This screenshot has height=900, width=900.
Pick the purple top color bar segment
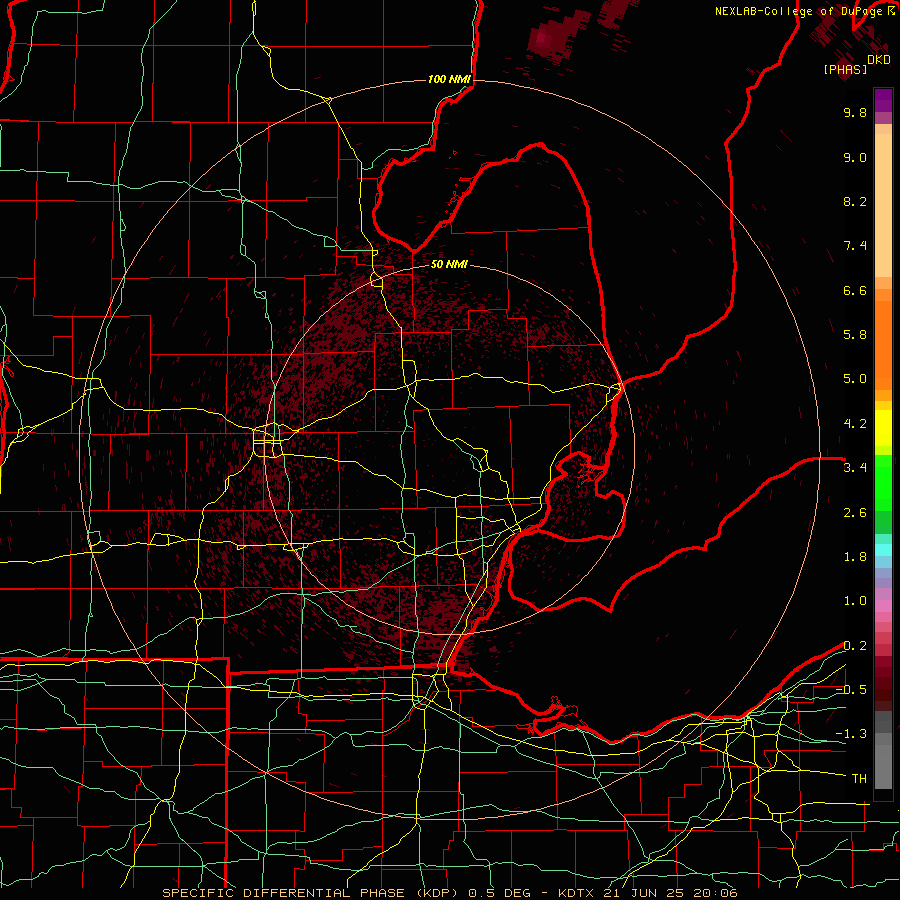tap(883, 100)
